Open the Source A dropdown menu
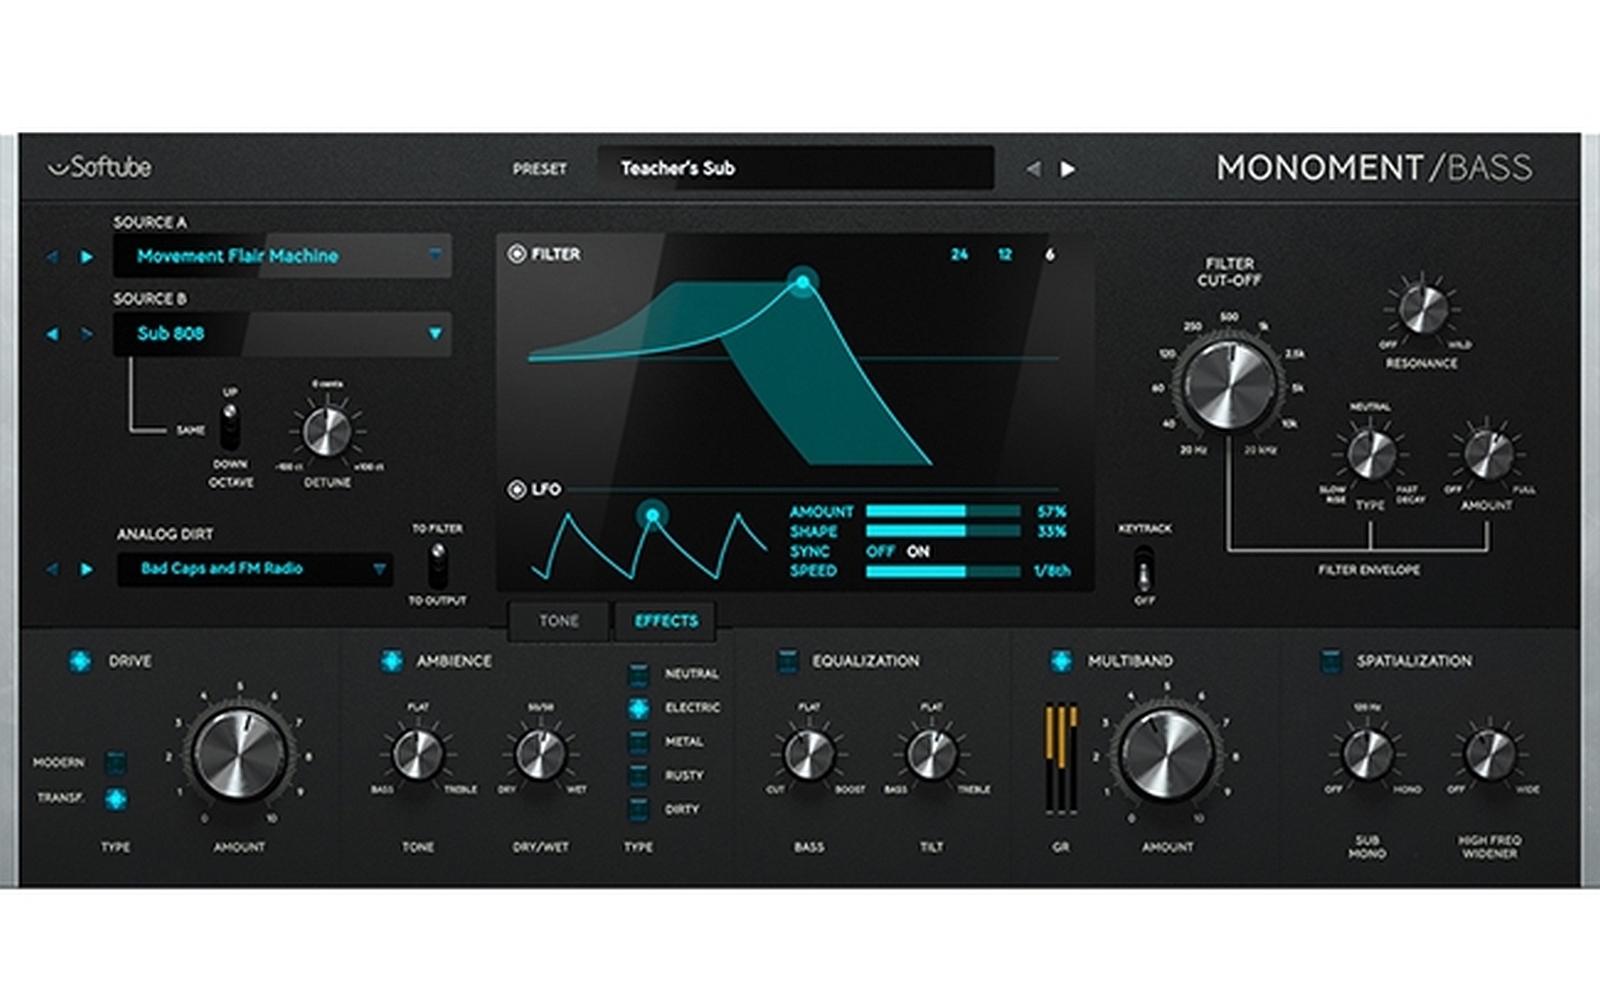This screenshot has width=1600, height=1007. 434,256
